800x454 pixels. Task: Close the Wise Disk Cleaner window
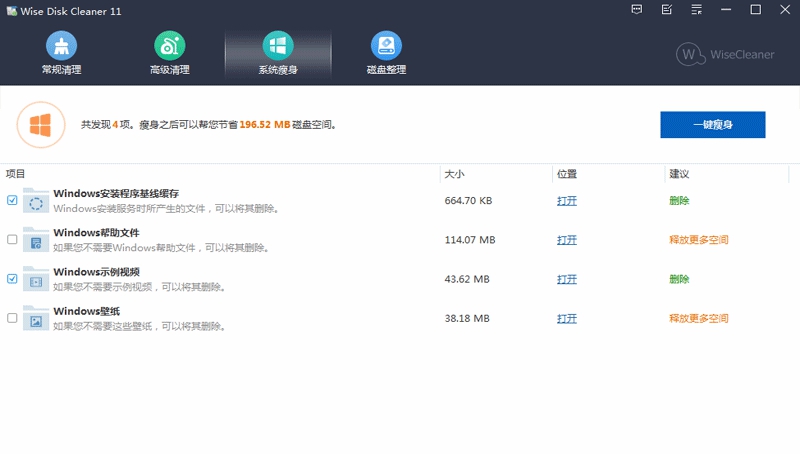(785, 10)
